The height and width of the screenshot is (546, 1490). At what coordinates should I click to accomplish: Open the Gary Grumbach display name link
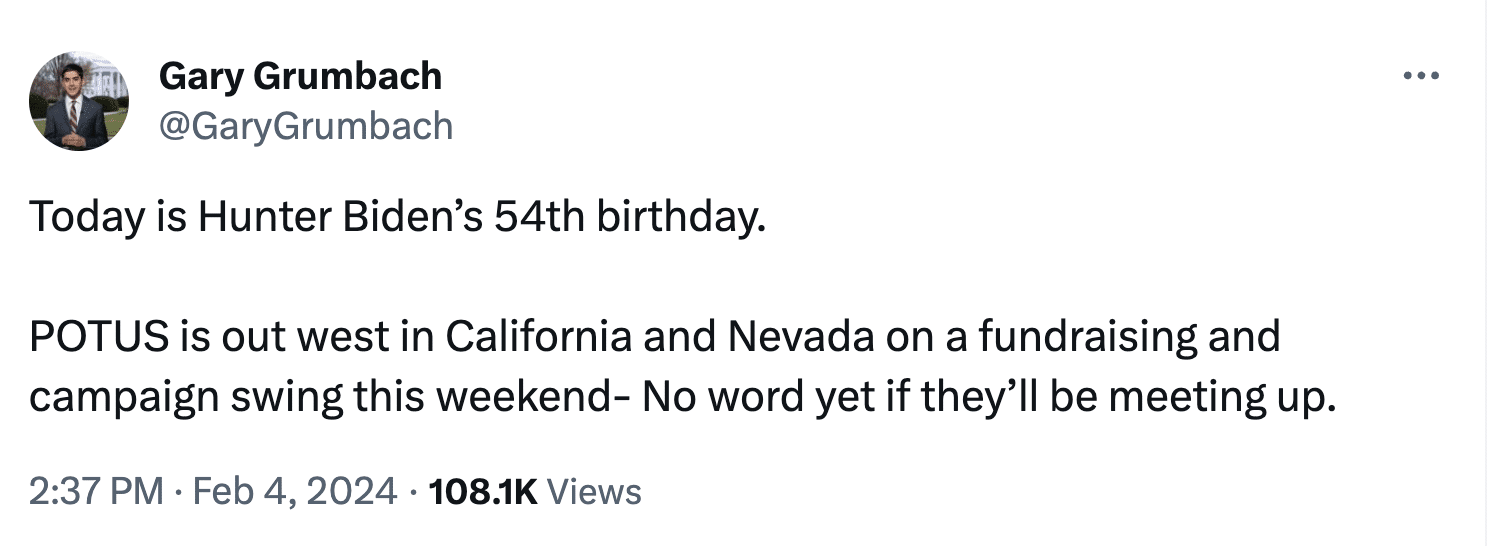point(300,76)
